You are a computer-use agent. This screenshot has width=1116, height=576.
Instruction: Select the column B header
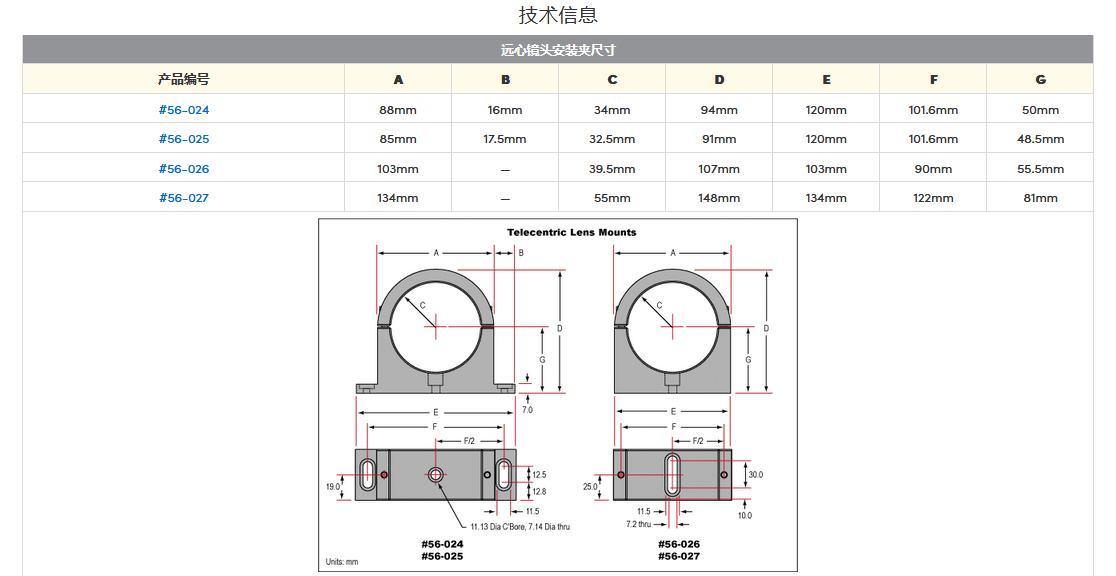point(505,79)
